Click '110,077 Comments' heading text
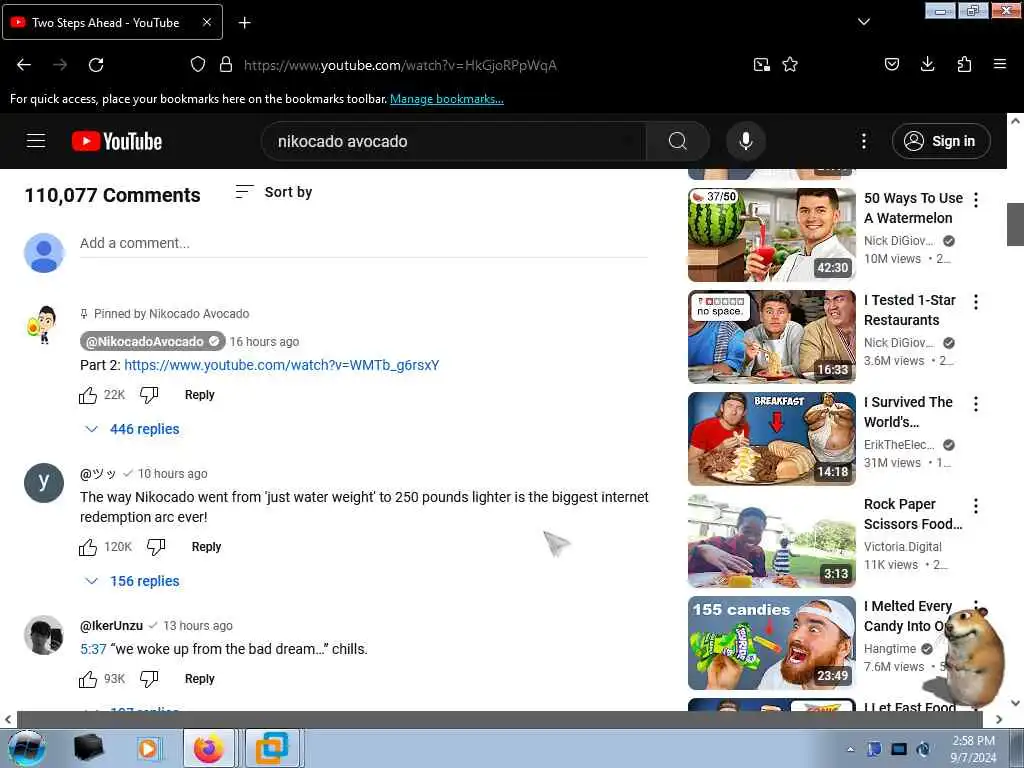Image resolution: width=1024 pixels, height=768 pixels. point(112,195)
